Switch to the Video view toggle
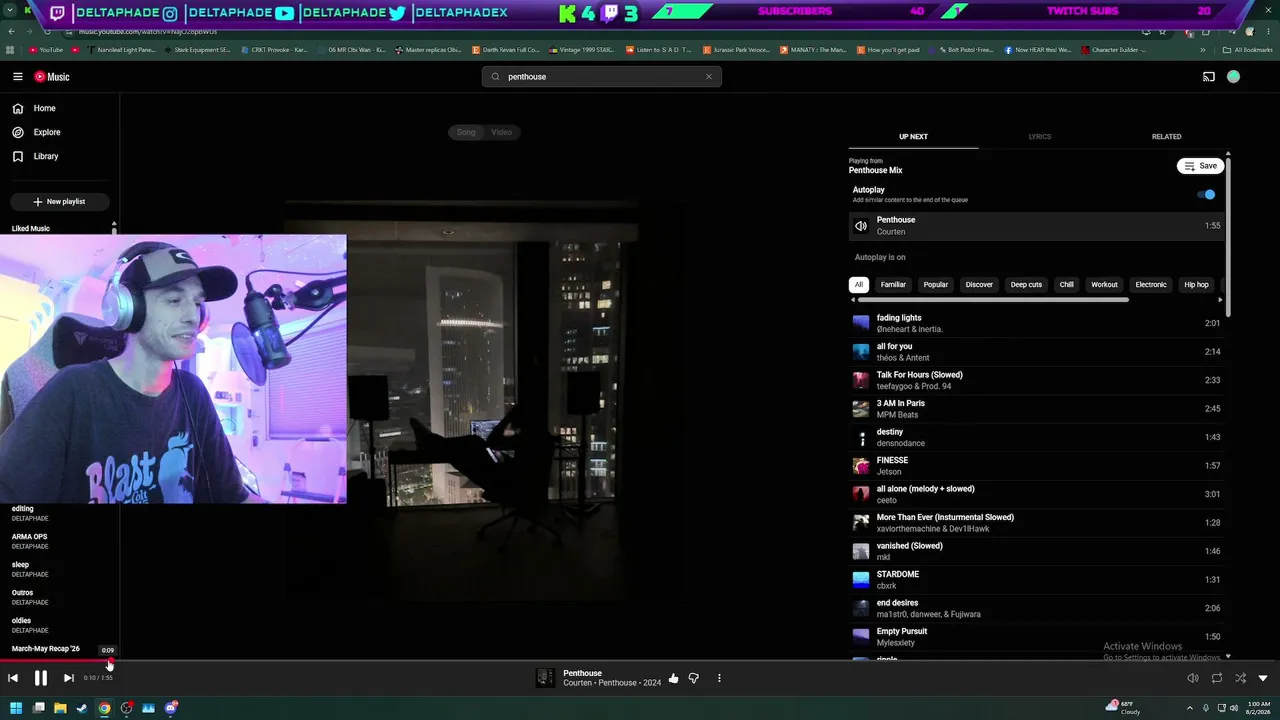Image resolution: width=1280 pixels, height=720 pixels. pos(502,132)
